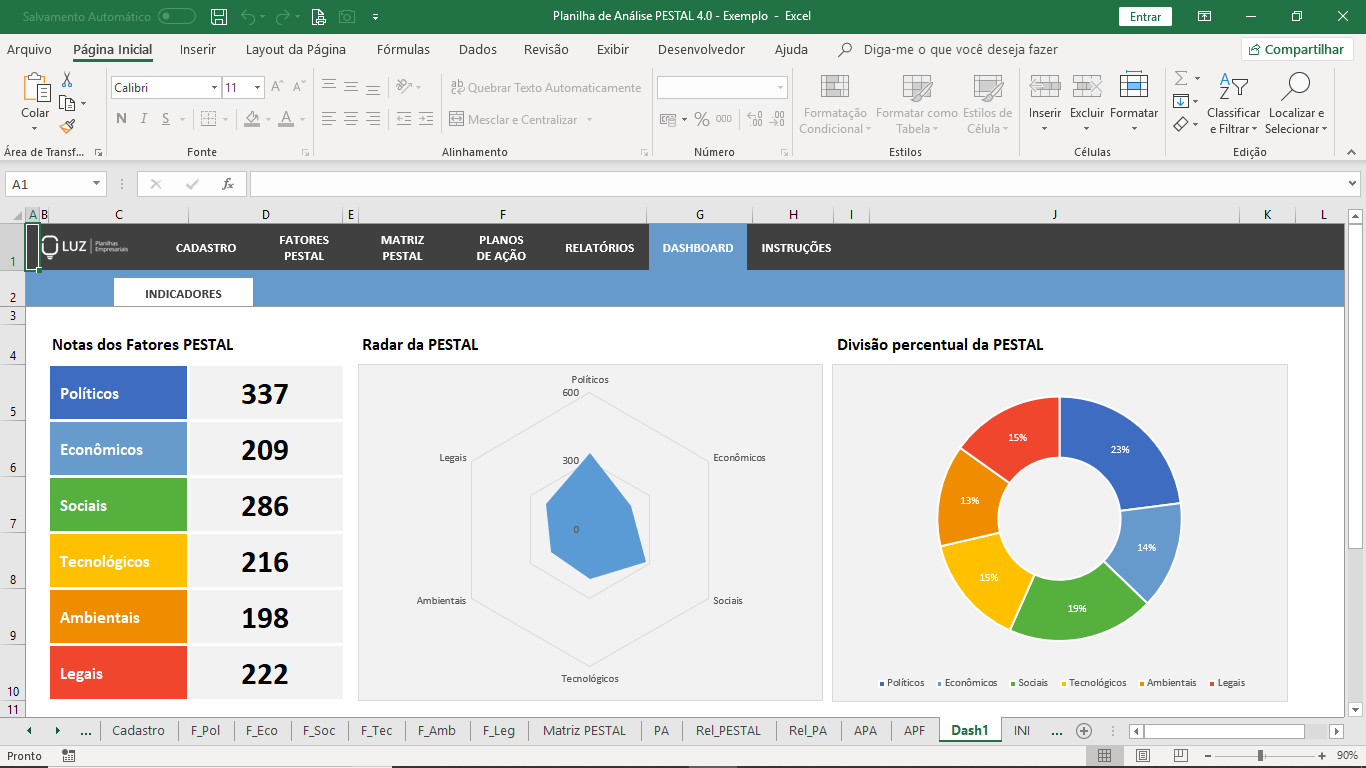Screen dimensions: 1366x768
Task: Open the Name Box dropdown arrow
Action: pos(97,184)
